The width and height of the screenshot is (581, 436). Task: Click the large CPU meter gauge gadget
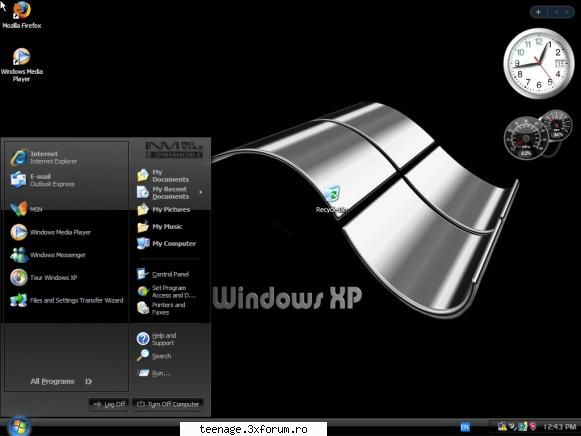525,138
